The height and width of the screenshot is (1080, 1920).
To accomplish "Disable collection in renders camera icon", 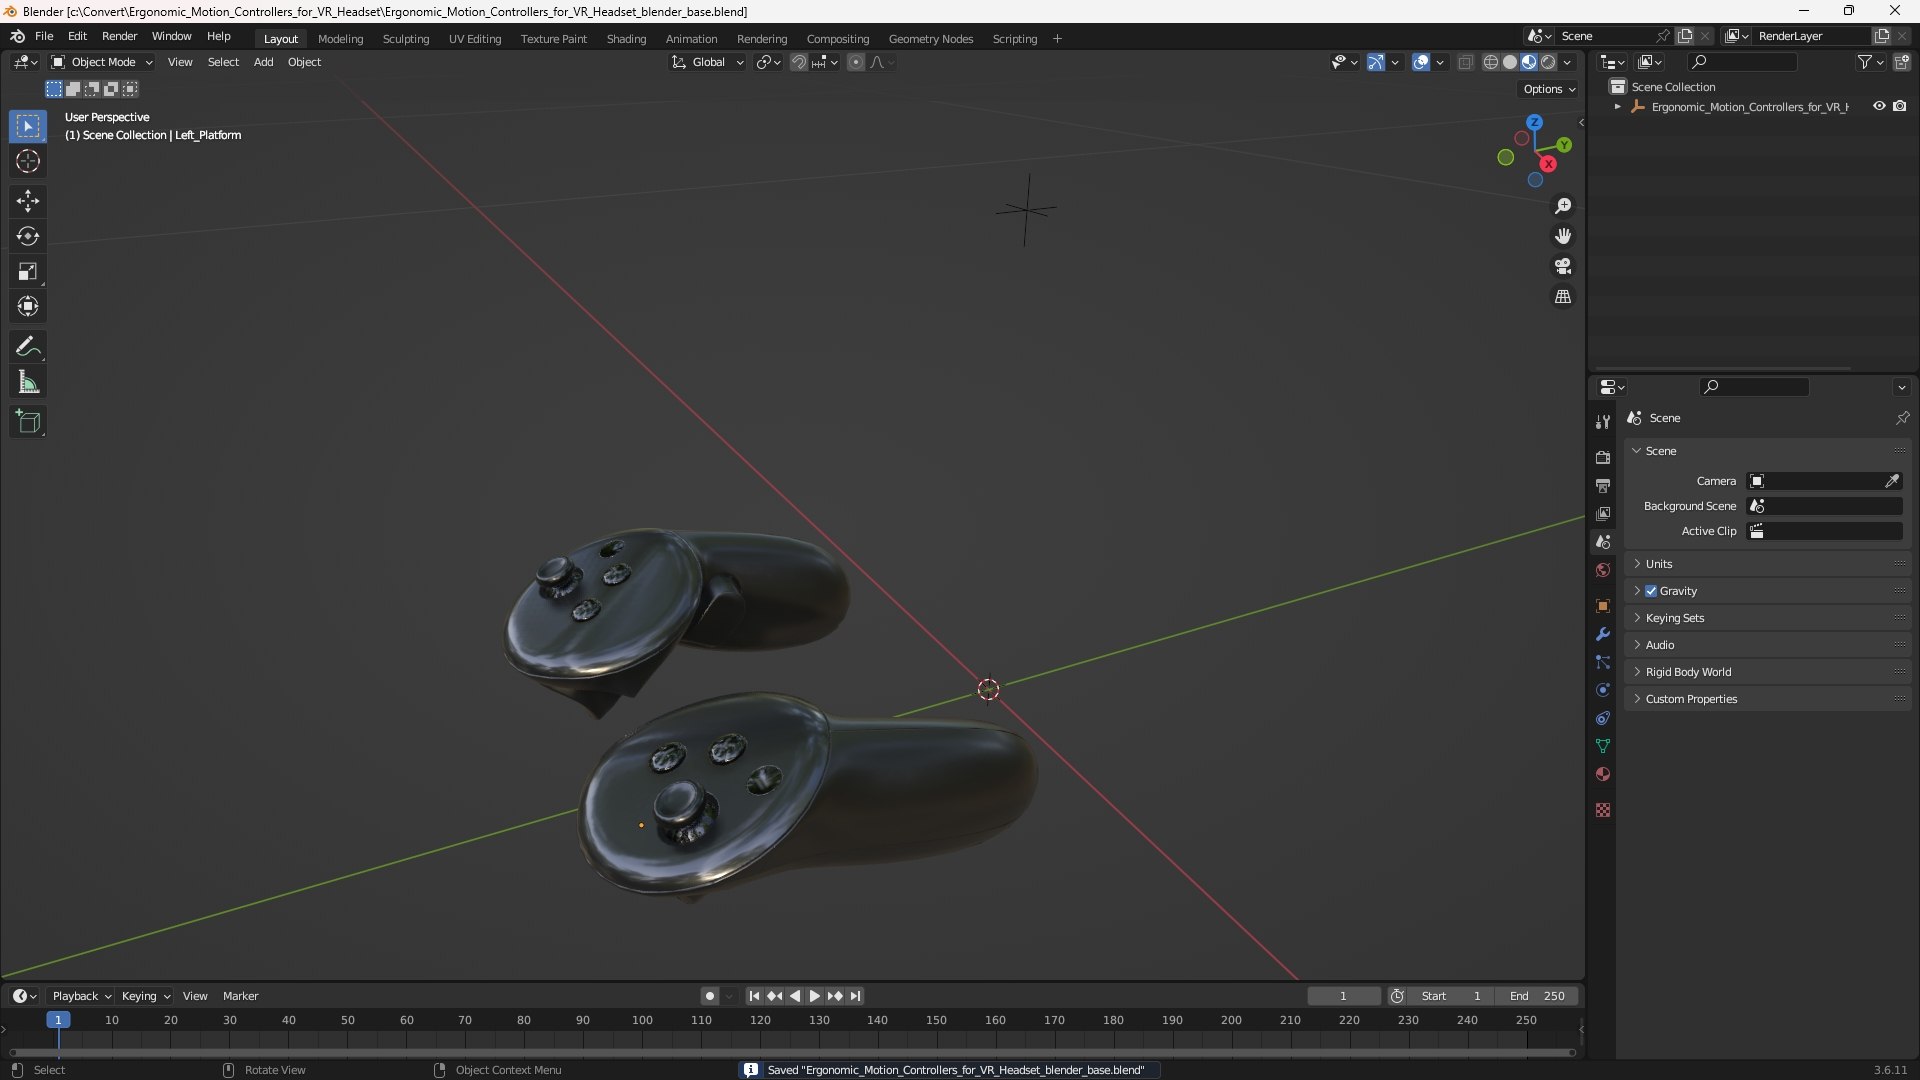I will coord(1899,106).
